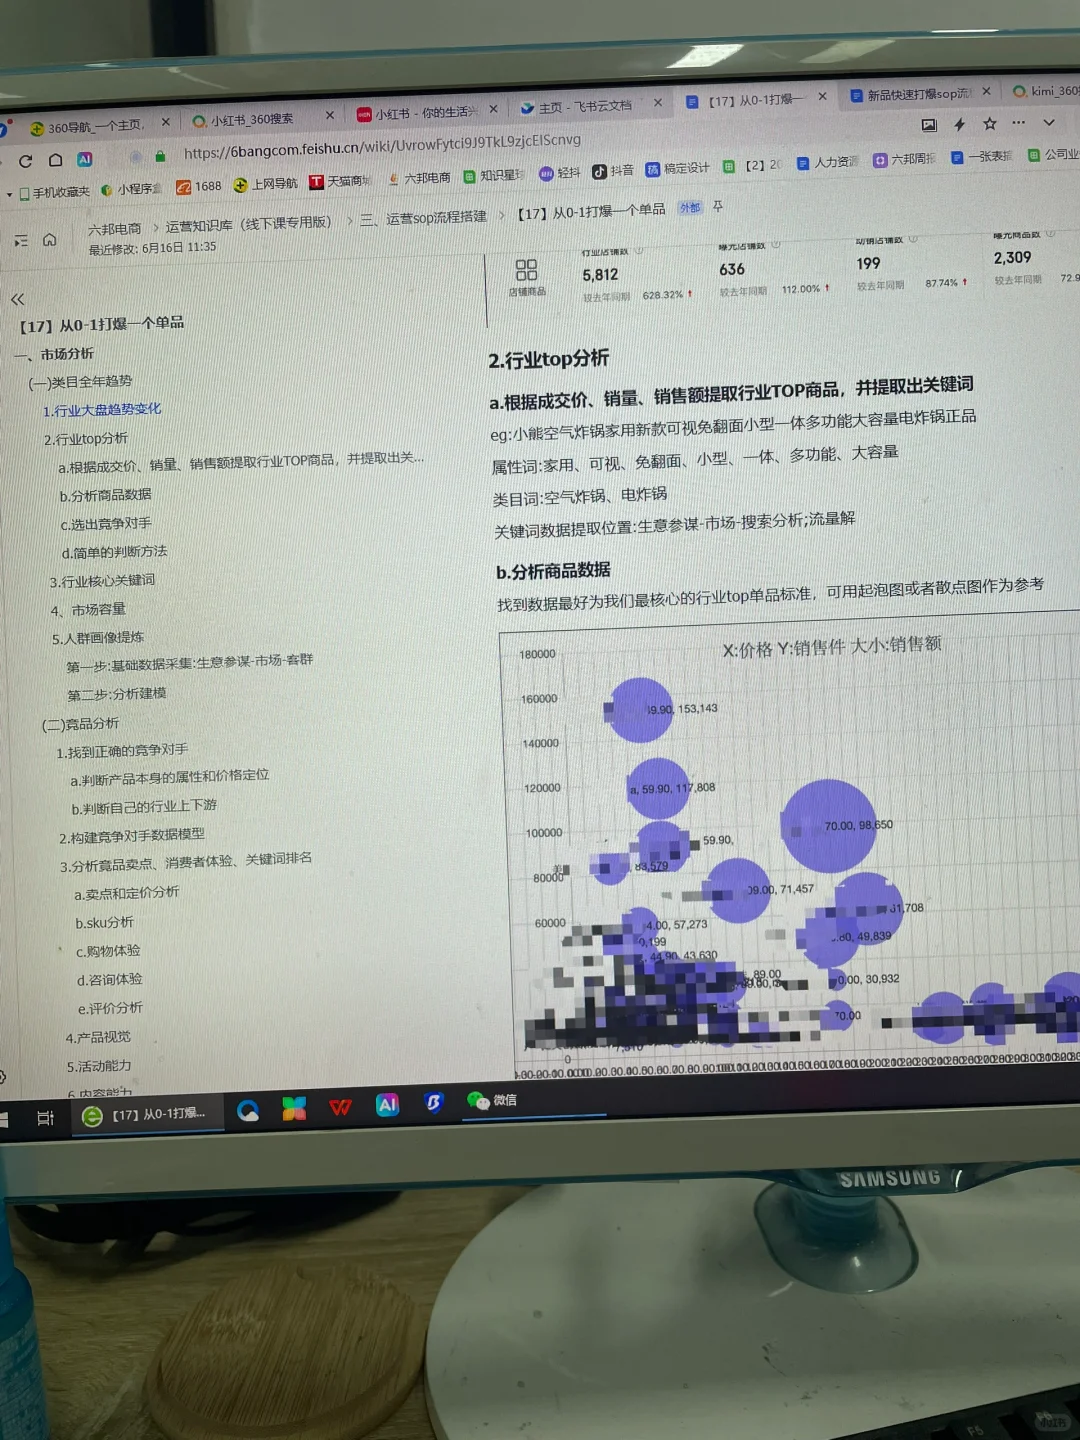Go to outline item 1.找到正确的竞争对手
The image size is (1080, 1440).
pyautogui.click(x=122, y=751)
